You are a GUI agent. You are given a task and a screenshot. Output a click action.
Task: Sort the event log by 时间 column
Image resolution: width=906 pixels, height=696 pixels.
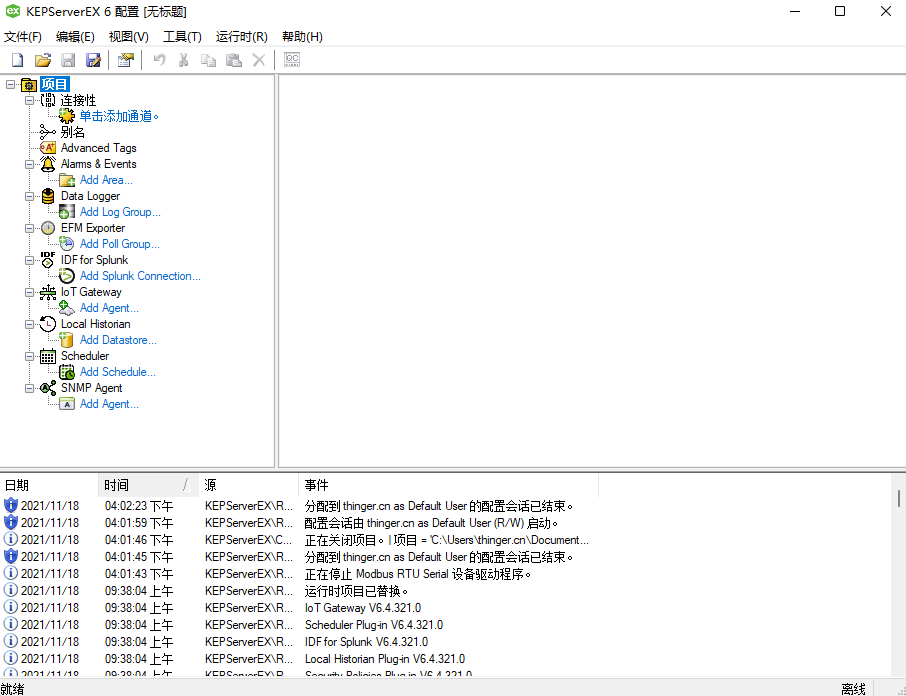coord(140,485)
